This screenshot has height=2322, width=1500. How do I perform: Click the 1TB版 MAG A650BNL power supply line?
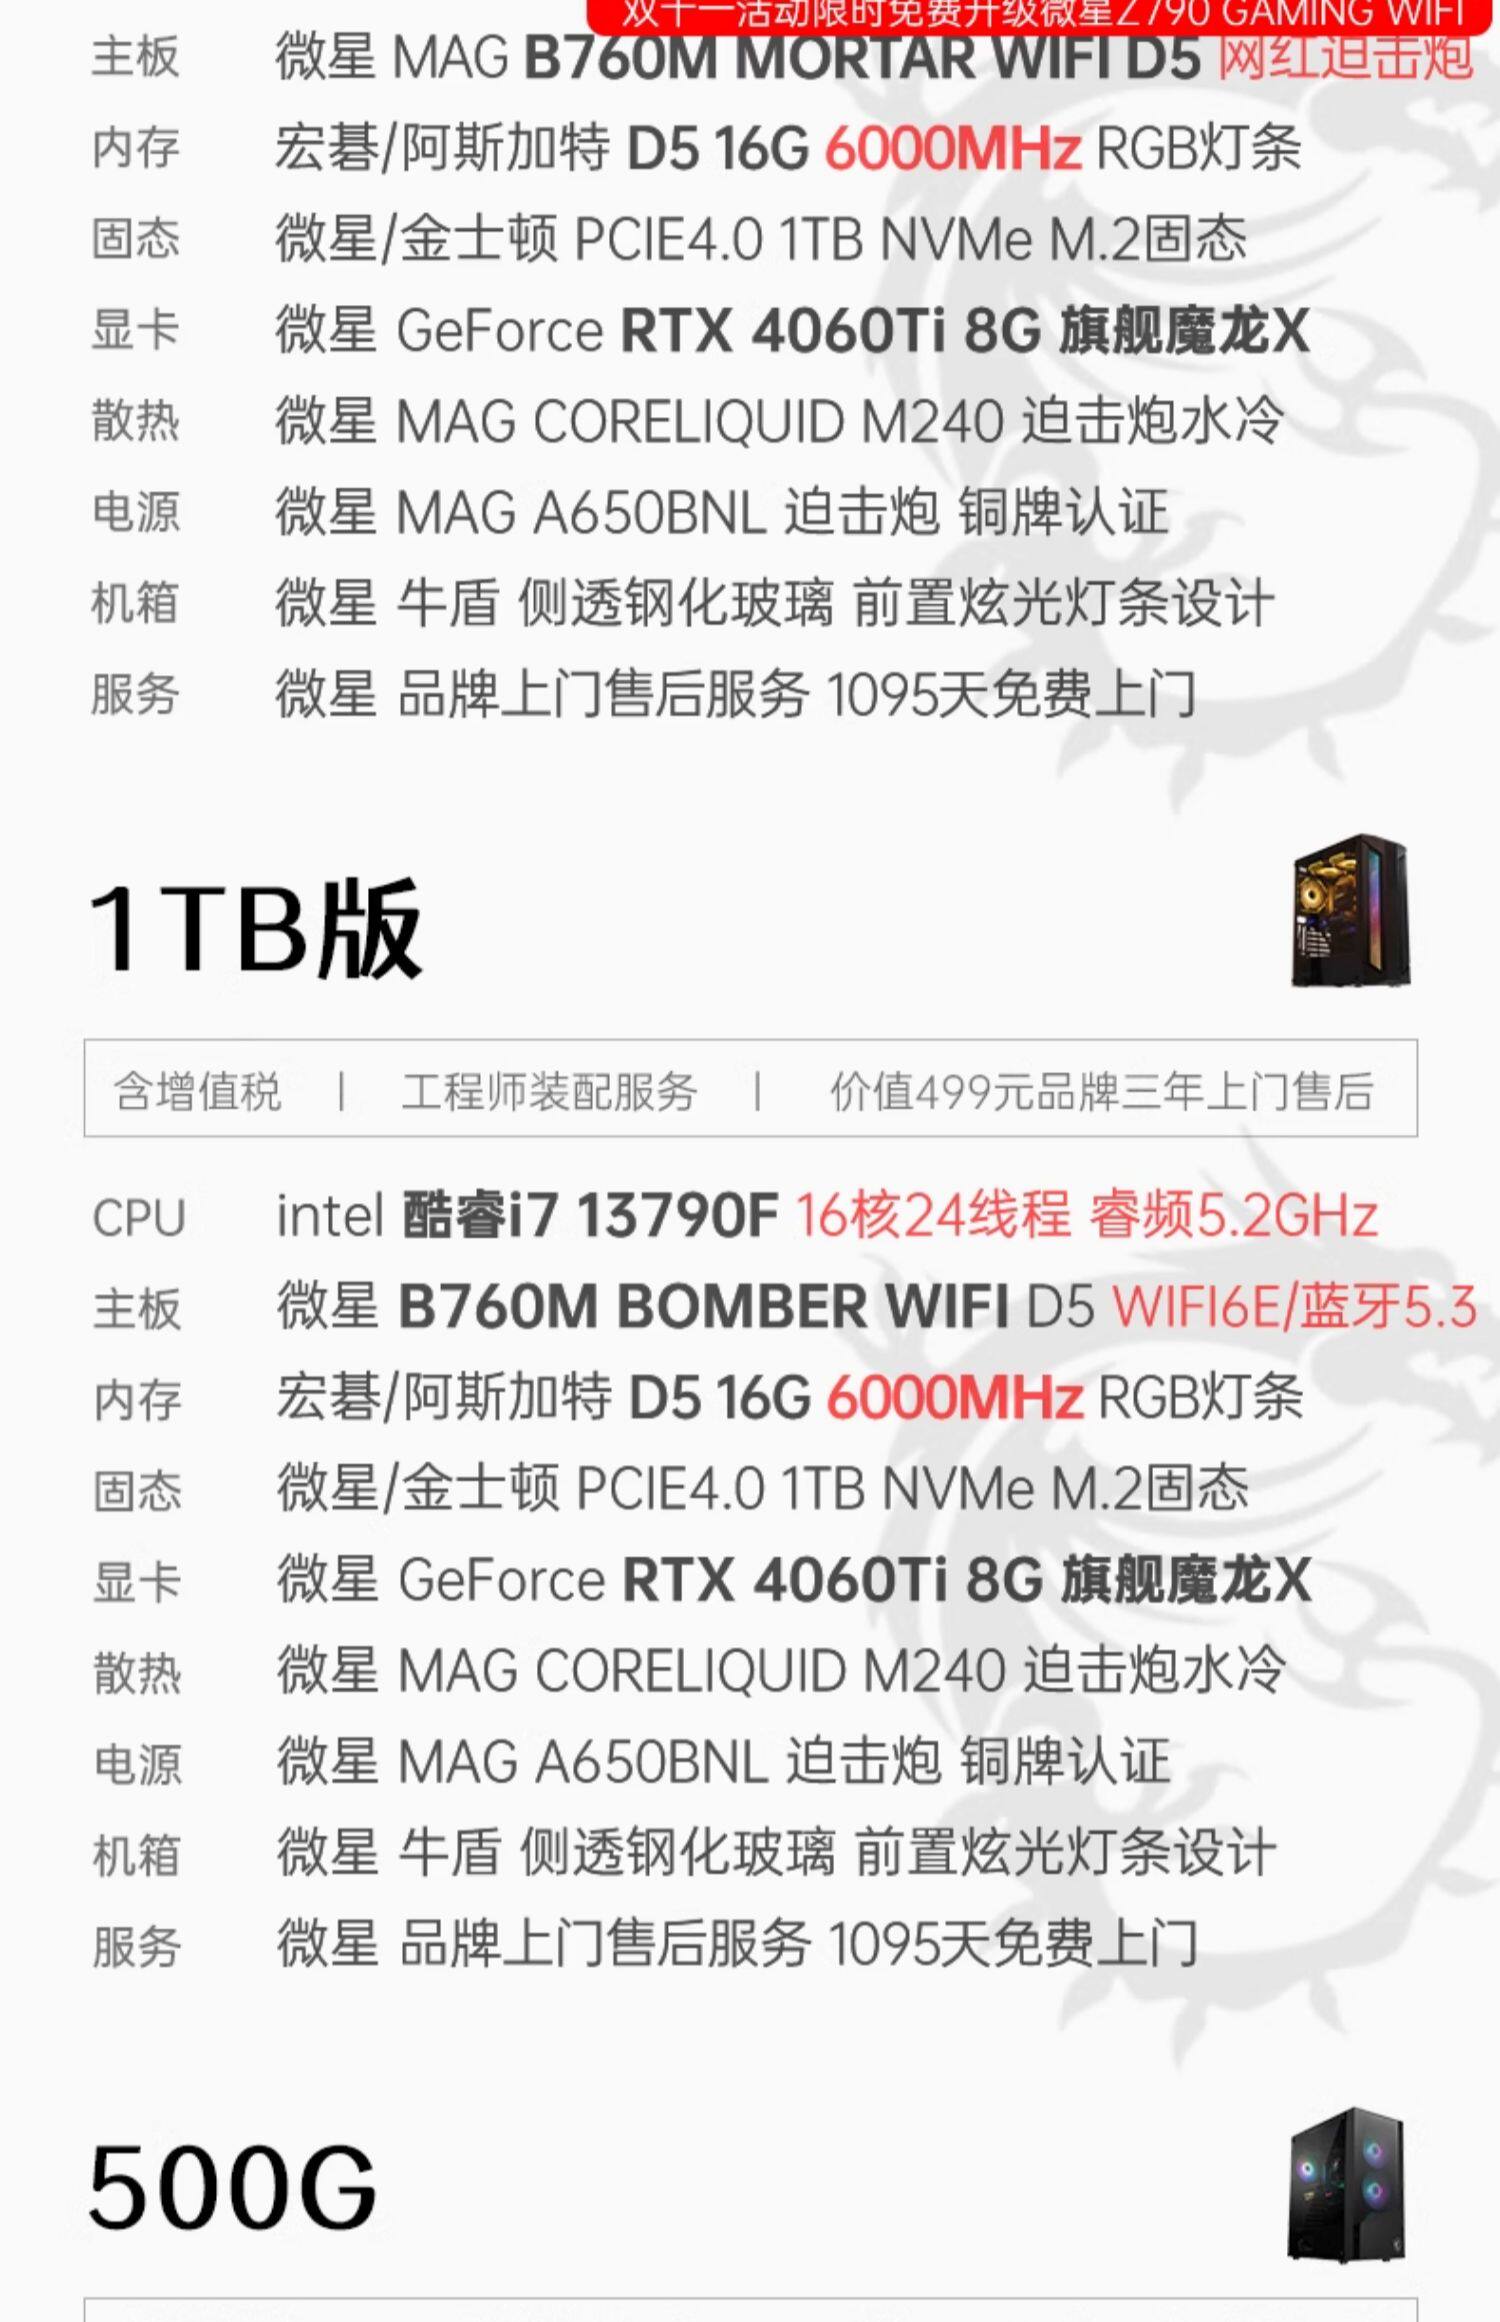tap(723, 1761)
